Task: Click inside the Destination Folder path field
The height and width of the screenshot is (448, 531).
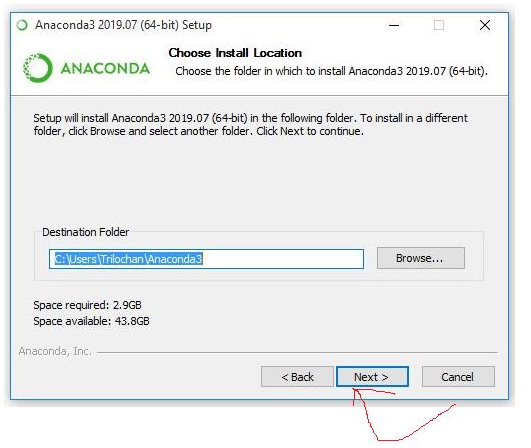Action: [x=206, y=259]
